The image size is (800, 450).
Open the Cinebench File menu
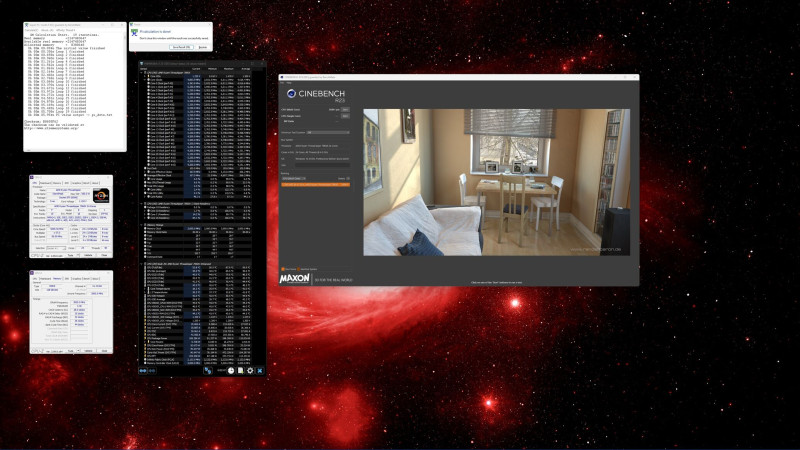pyautogui.click(x=282, y=83)
